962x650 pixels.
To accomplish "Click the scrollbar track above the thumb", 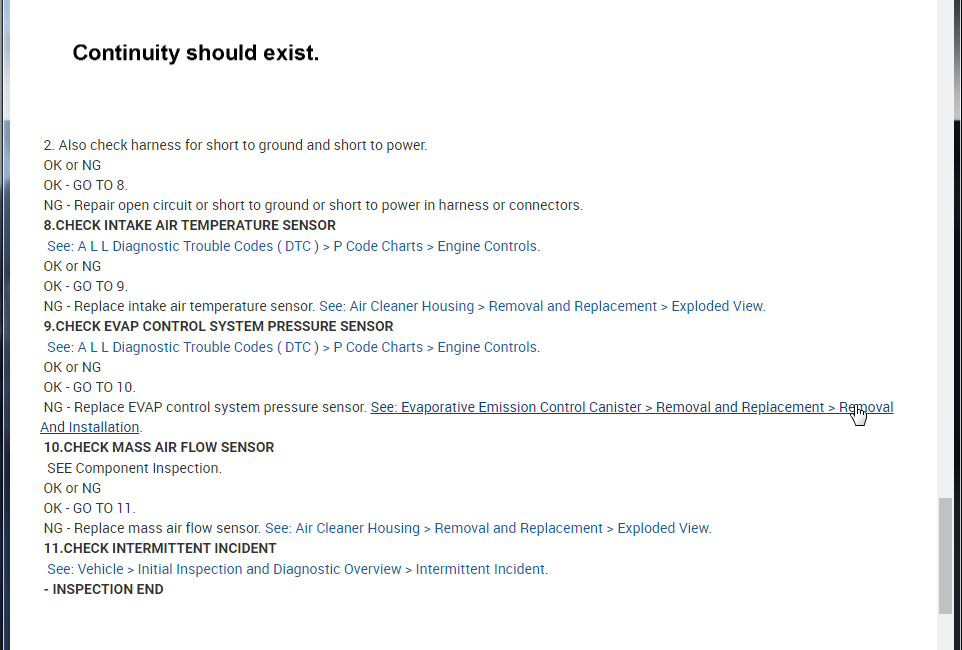I will pyautogui.click(x=945, y=250).
